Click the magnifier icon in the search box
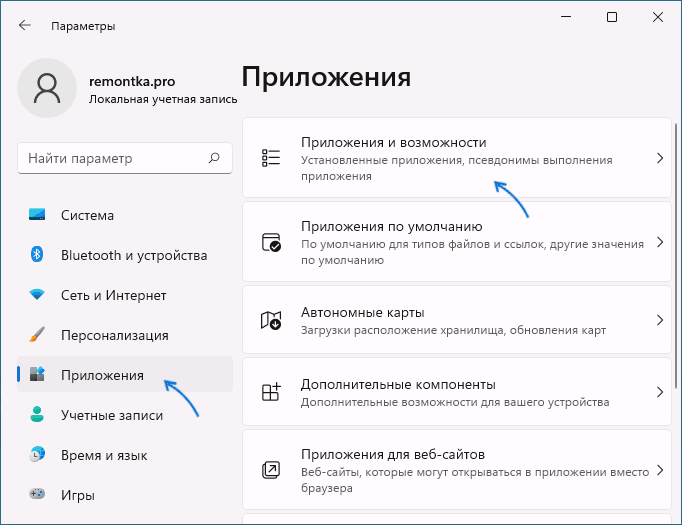This screenshot has width=682, height=525. pyautogui.click(x=214, y=158)
